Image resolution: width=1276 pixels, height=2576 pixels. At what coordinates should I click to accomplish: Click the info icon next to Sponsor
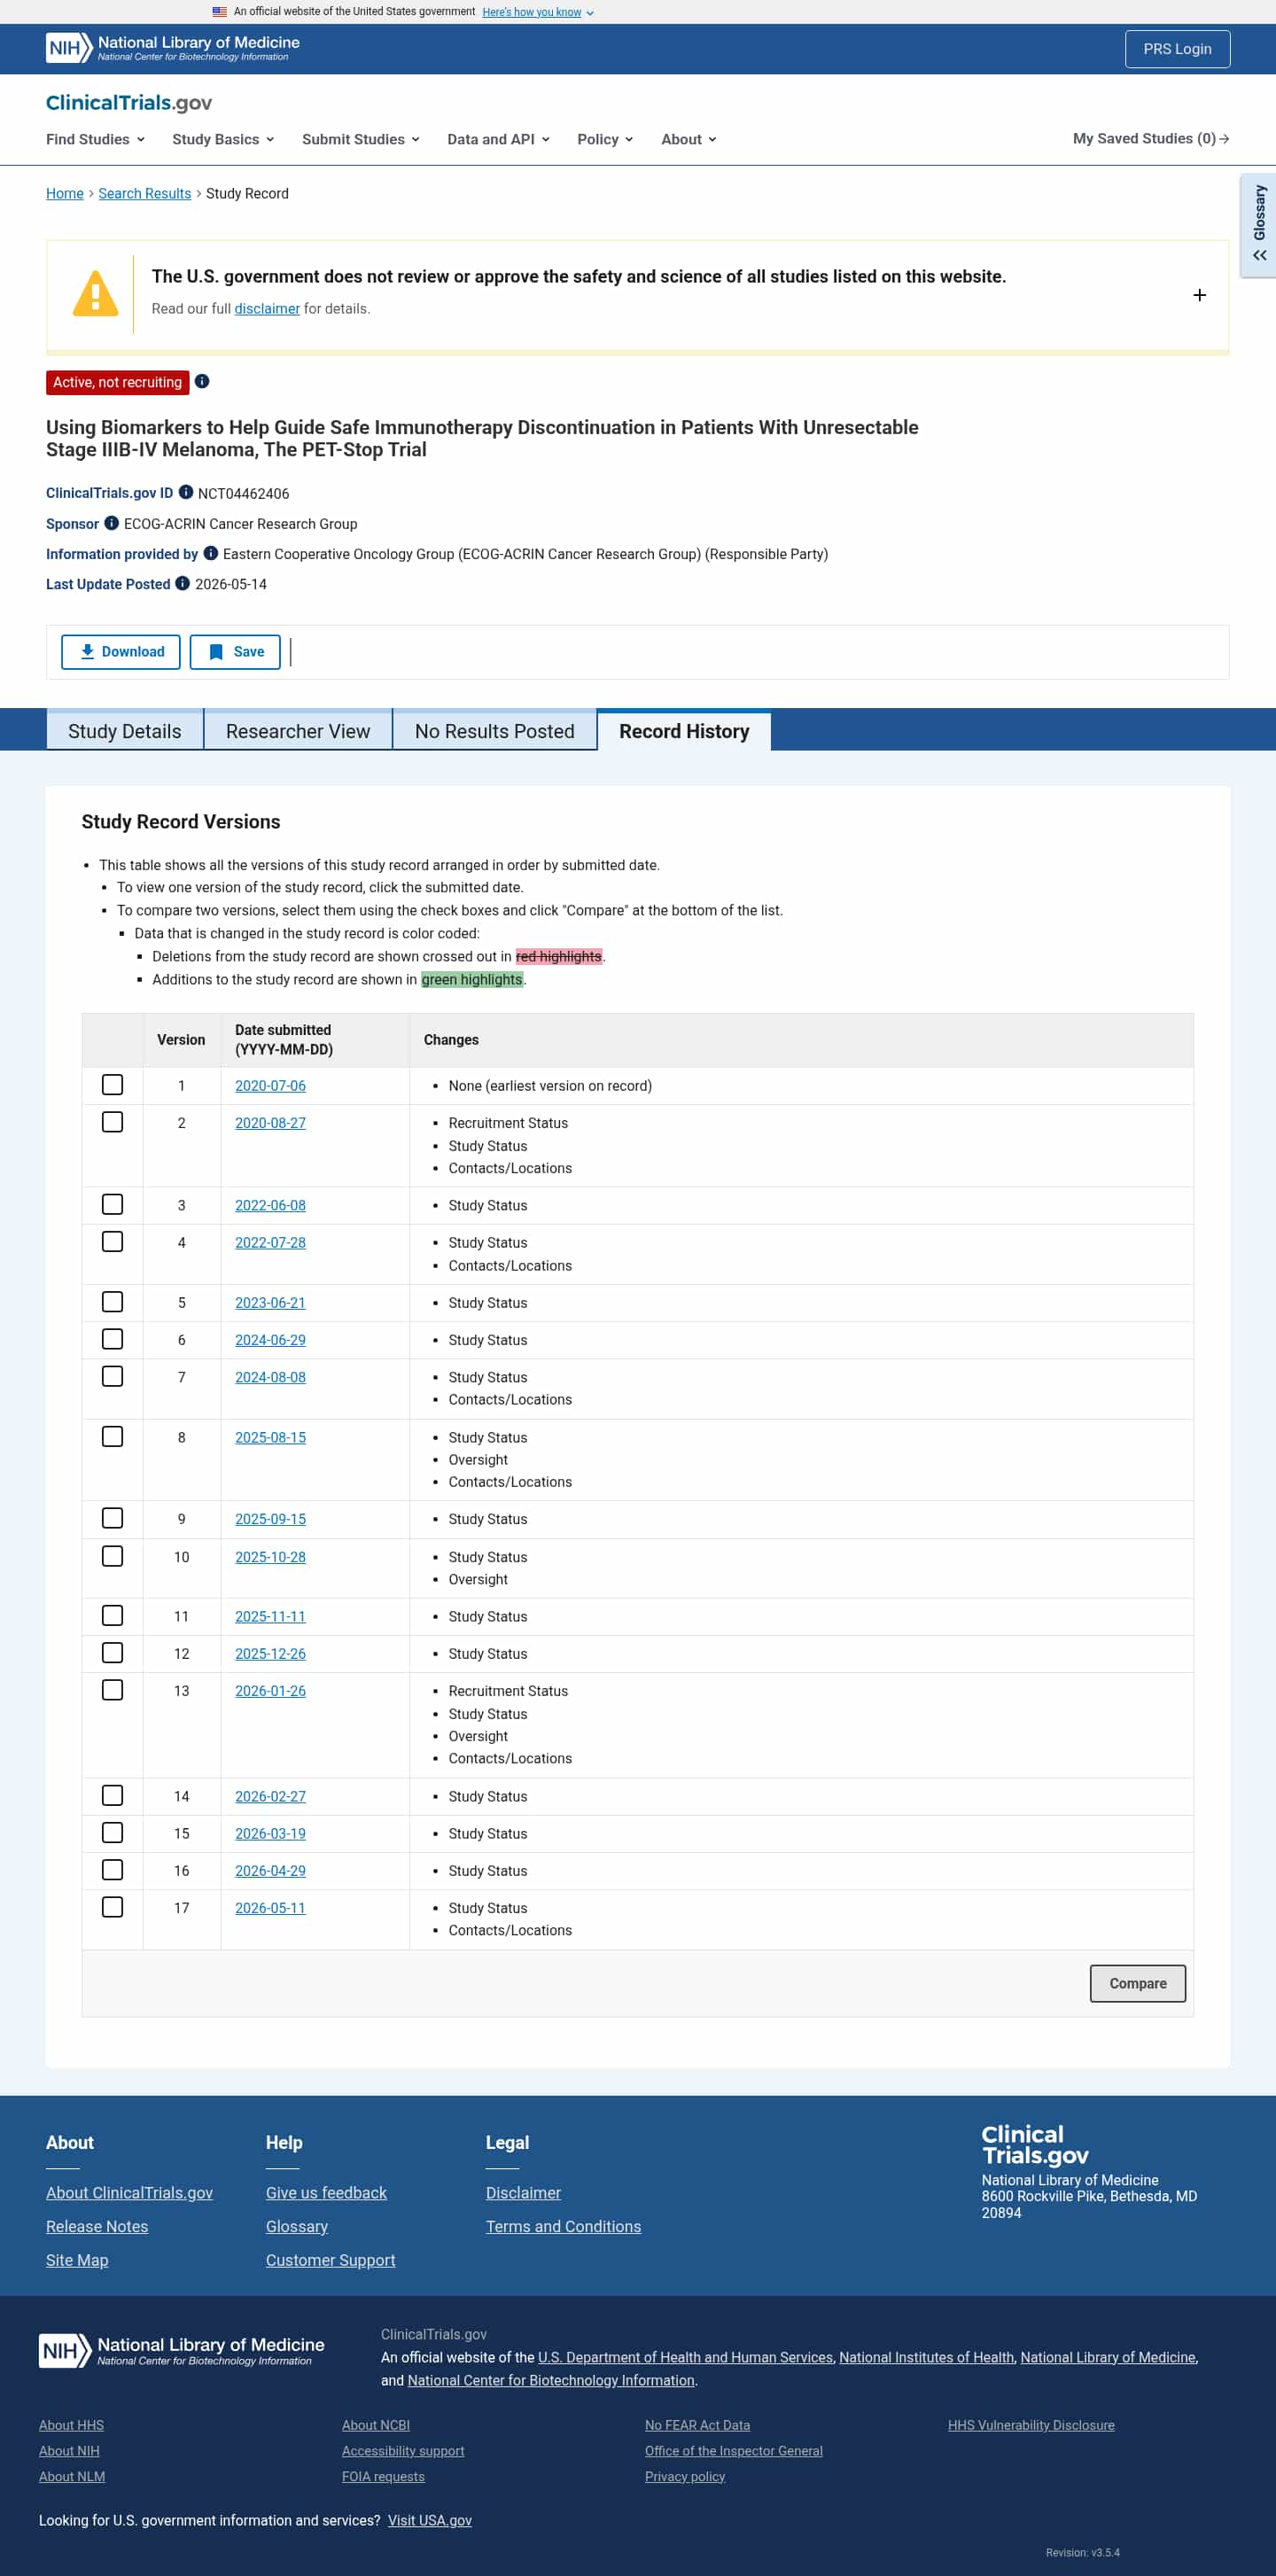(x=112, y=523)
